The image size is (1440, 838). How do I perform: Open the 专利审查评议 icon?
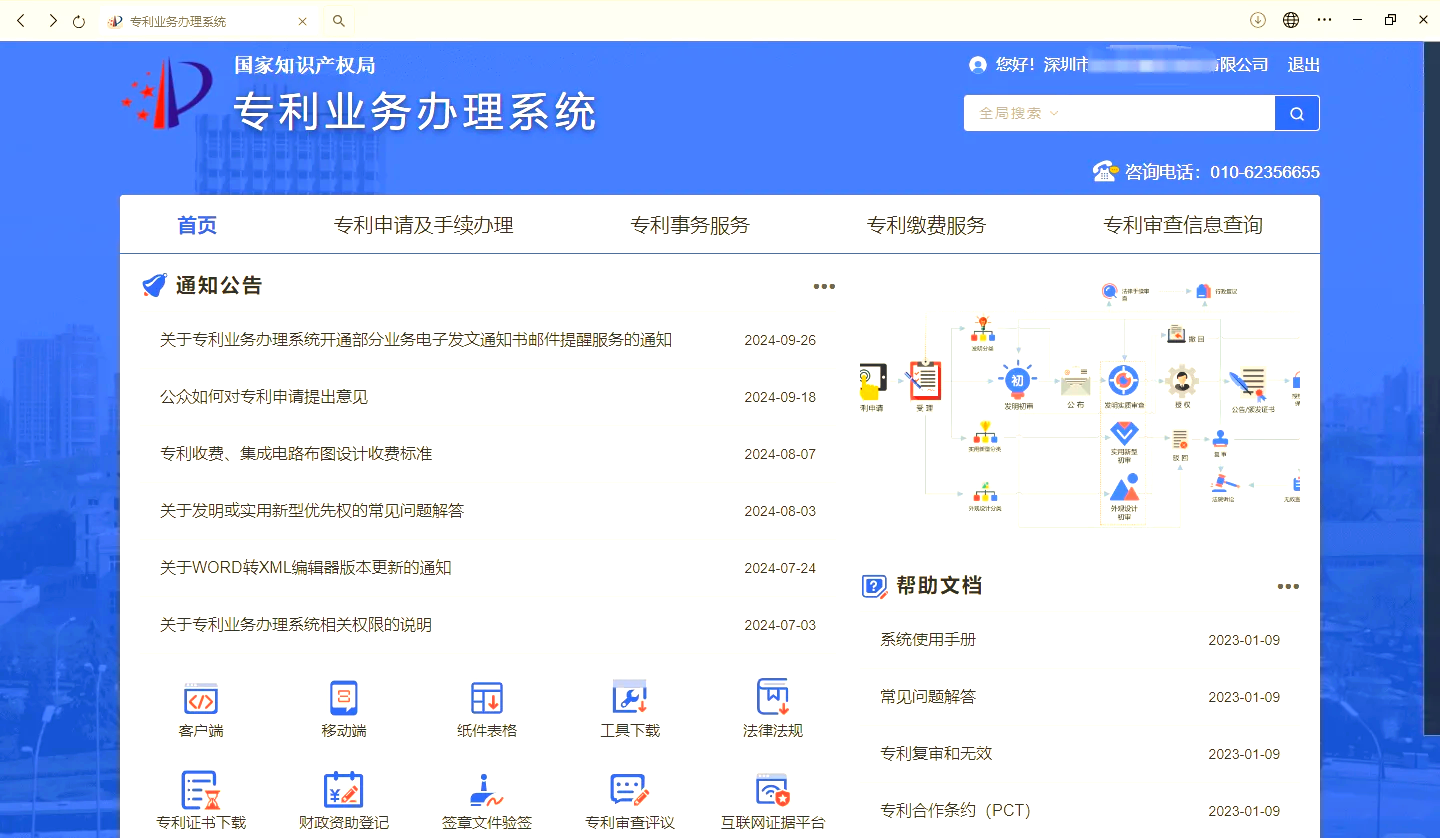630,790
